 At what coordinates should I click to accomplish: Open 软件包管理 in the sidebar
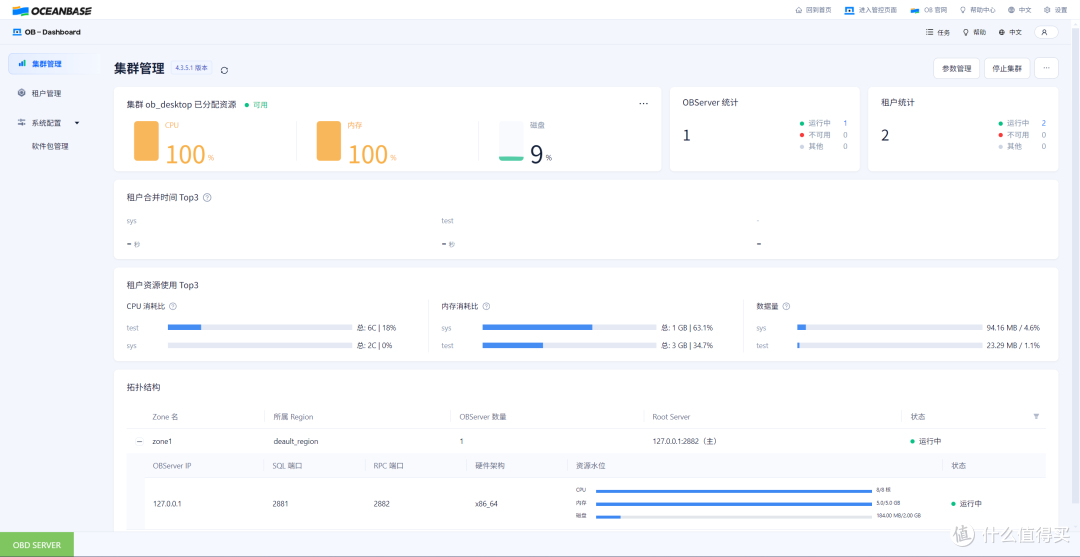point(50,146)
